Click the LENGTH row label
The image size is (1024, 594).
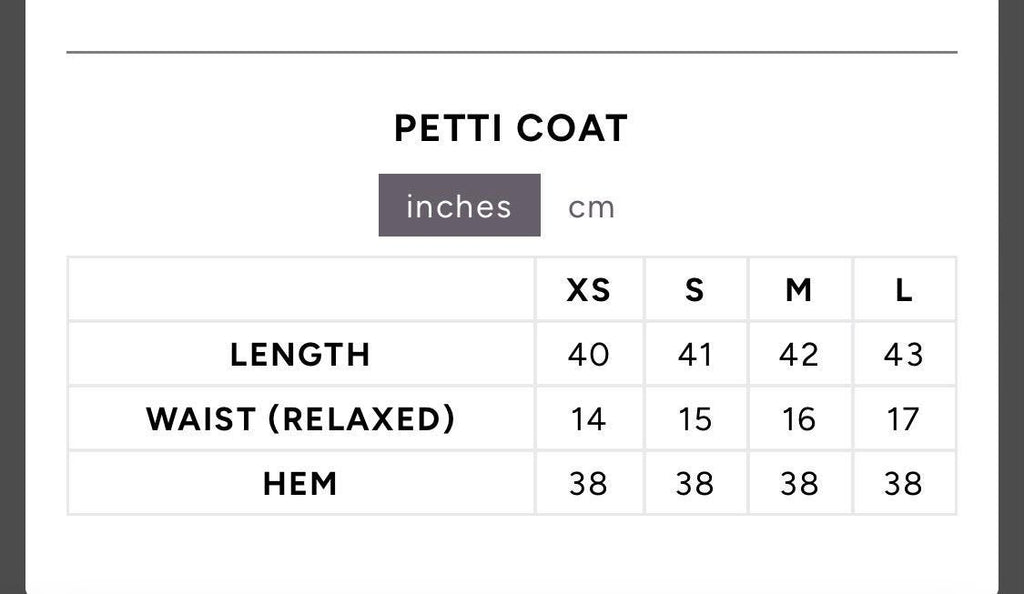click(x=300, y=354)
